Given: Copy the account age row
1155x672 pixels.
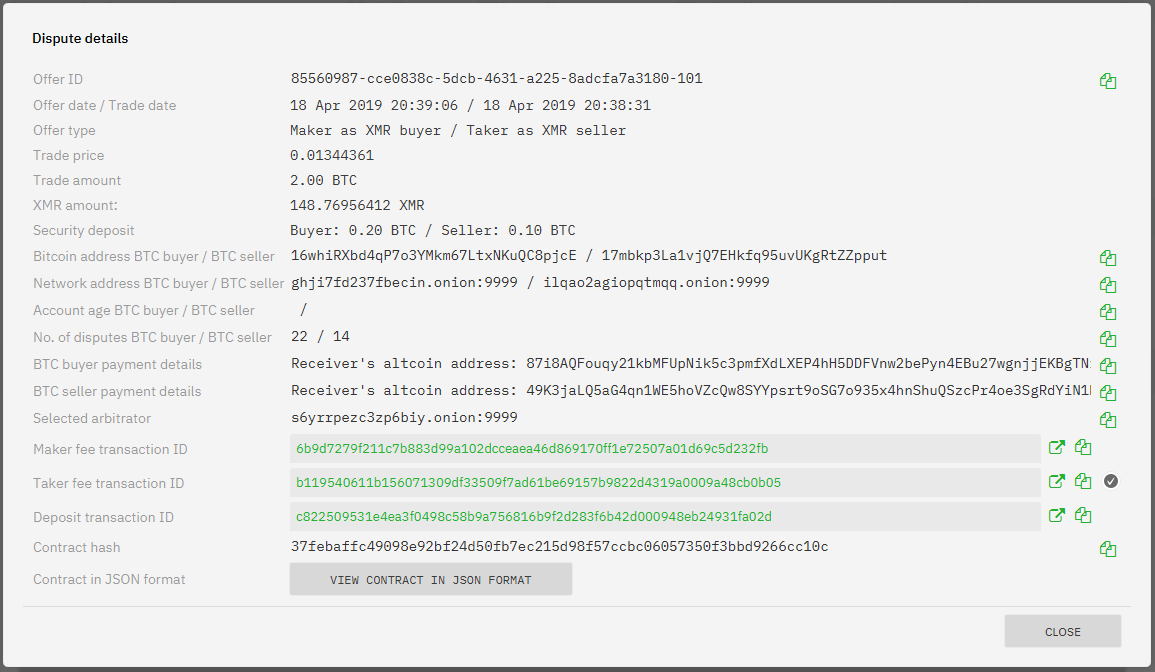Looking at the screenshot, I should [1108, 312].
